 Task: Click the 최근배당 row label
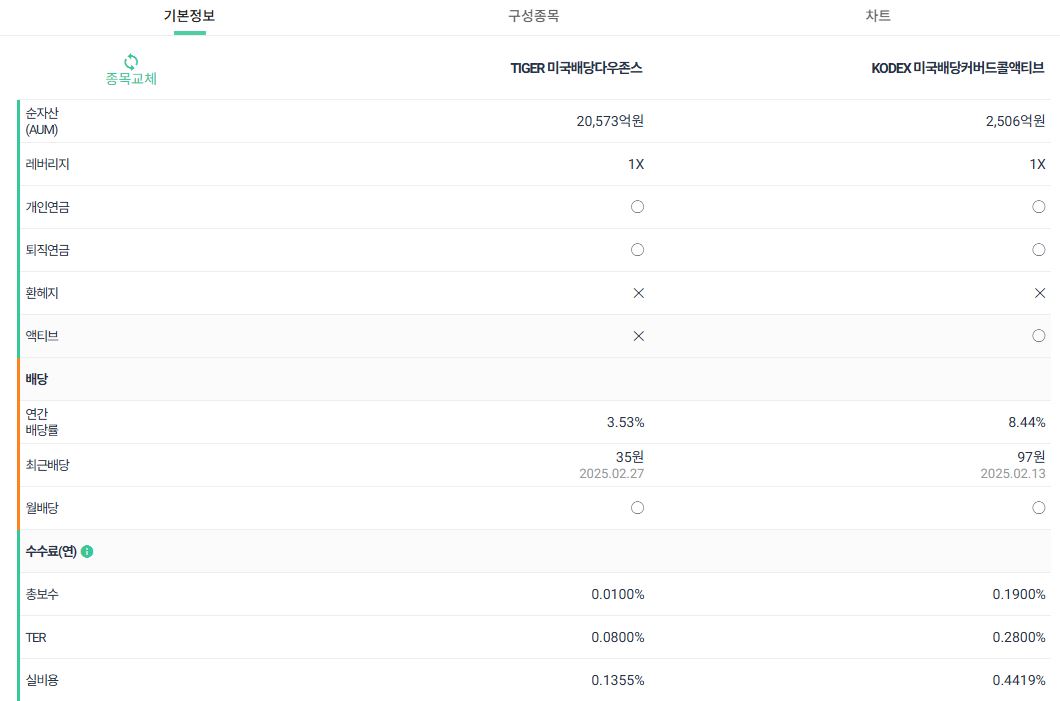click(x=47, y=465)
